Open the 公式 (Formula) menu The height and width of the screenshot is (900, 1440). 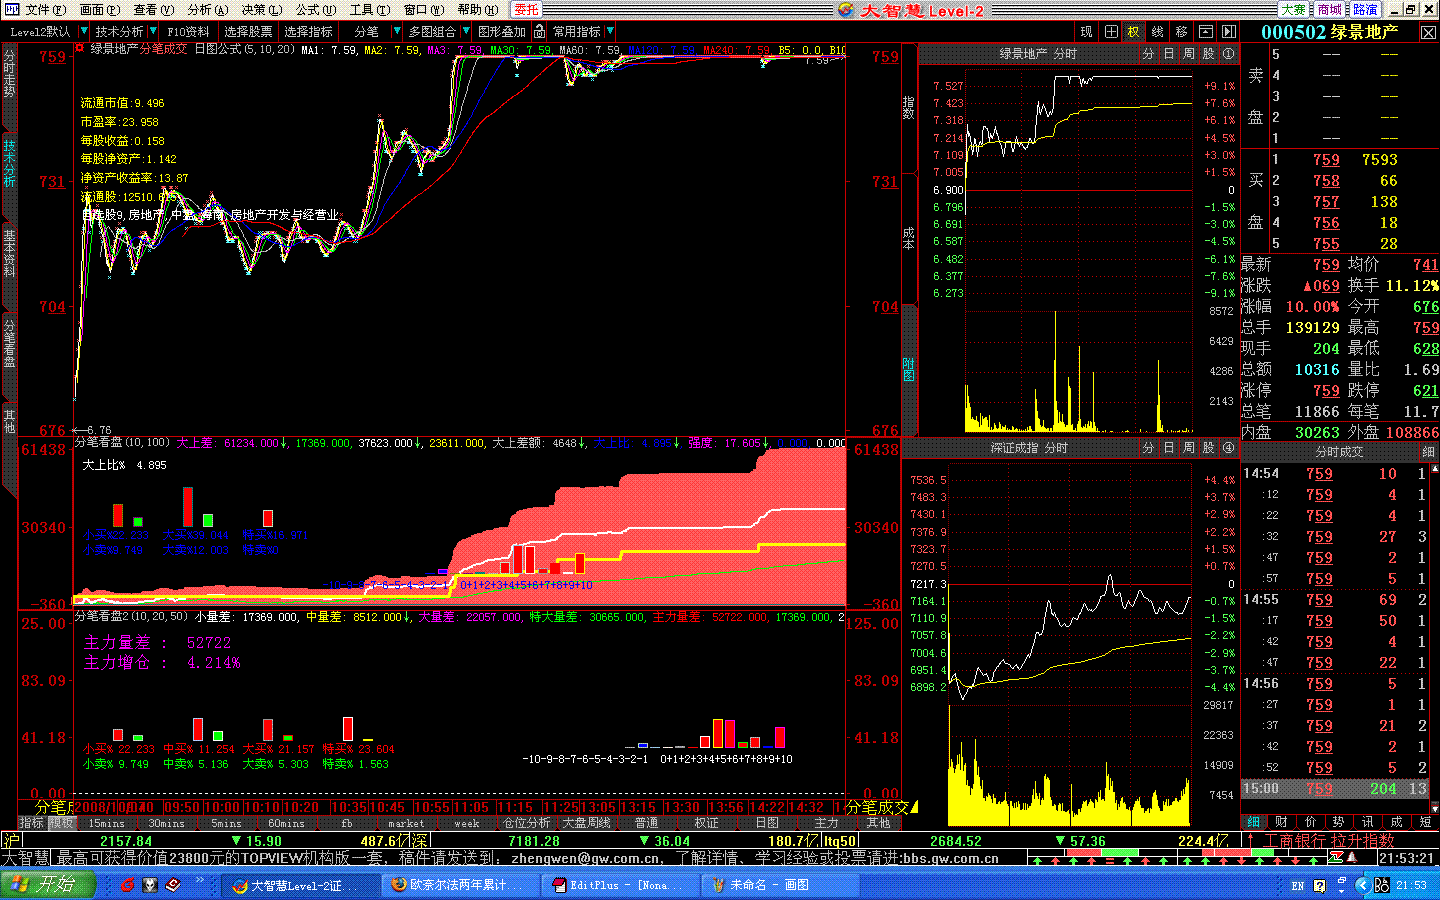(x=316, y=10)
